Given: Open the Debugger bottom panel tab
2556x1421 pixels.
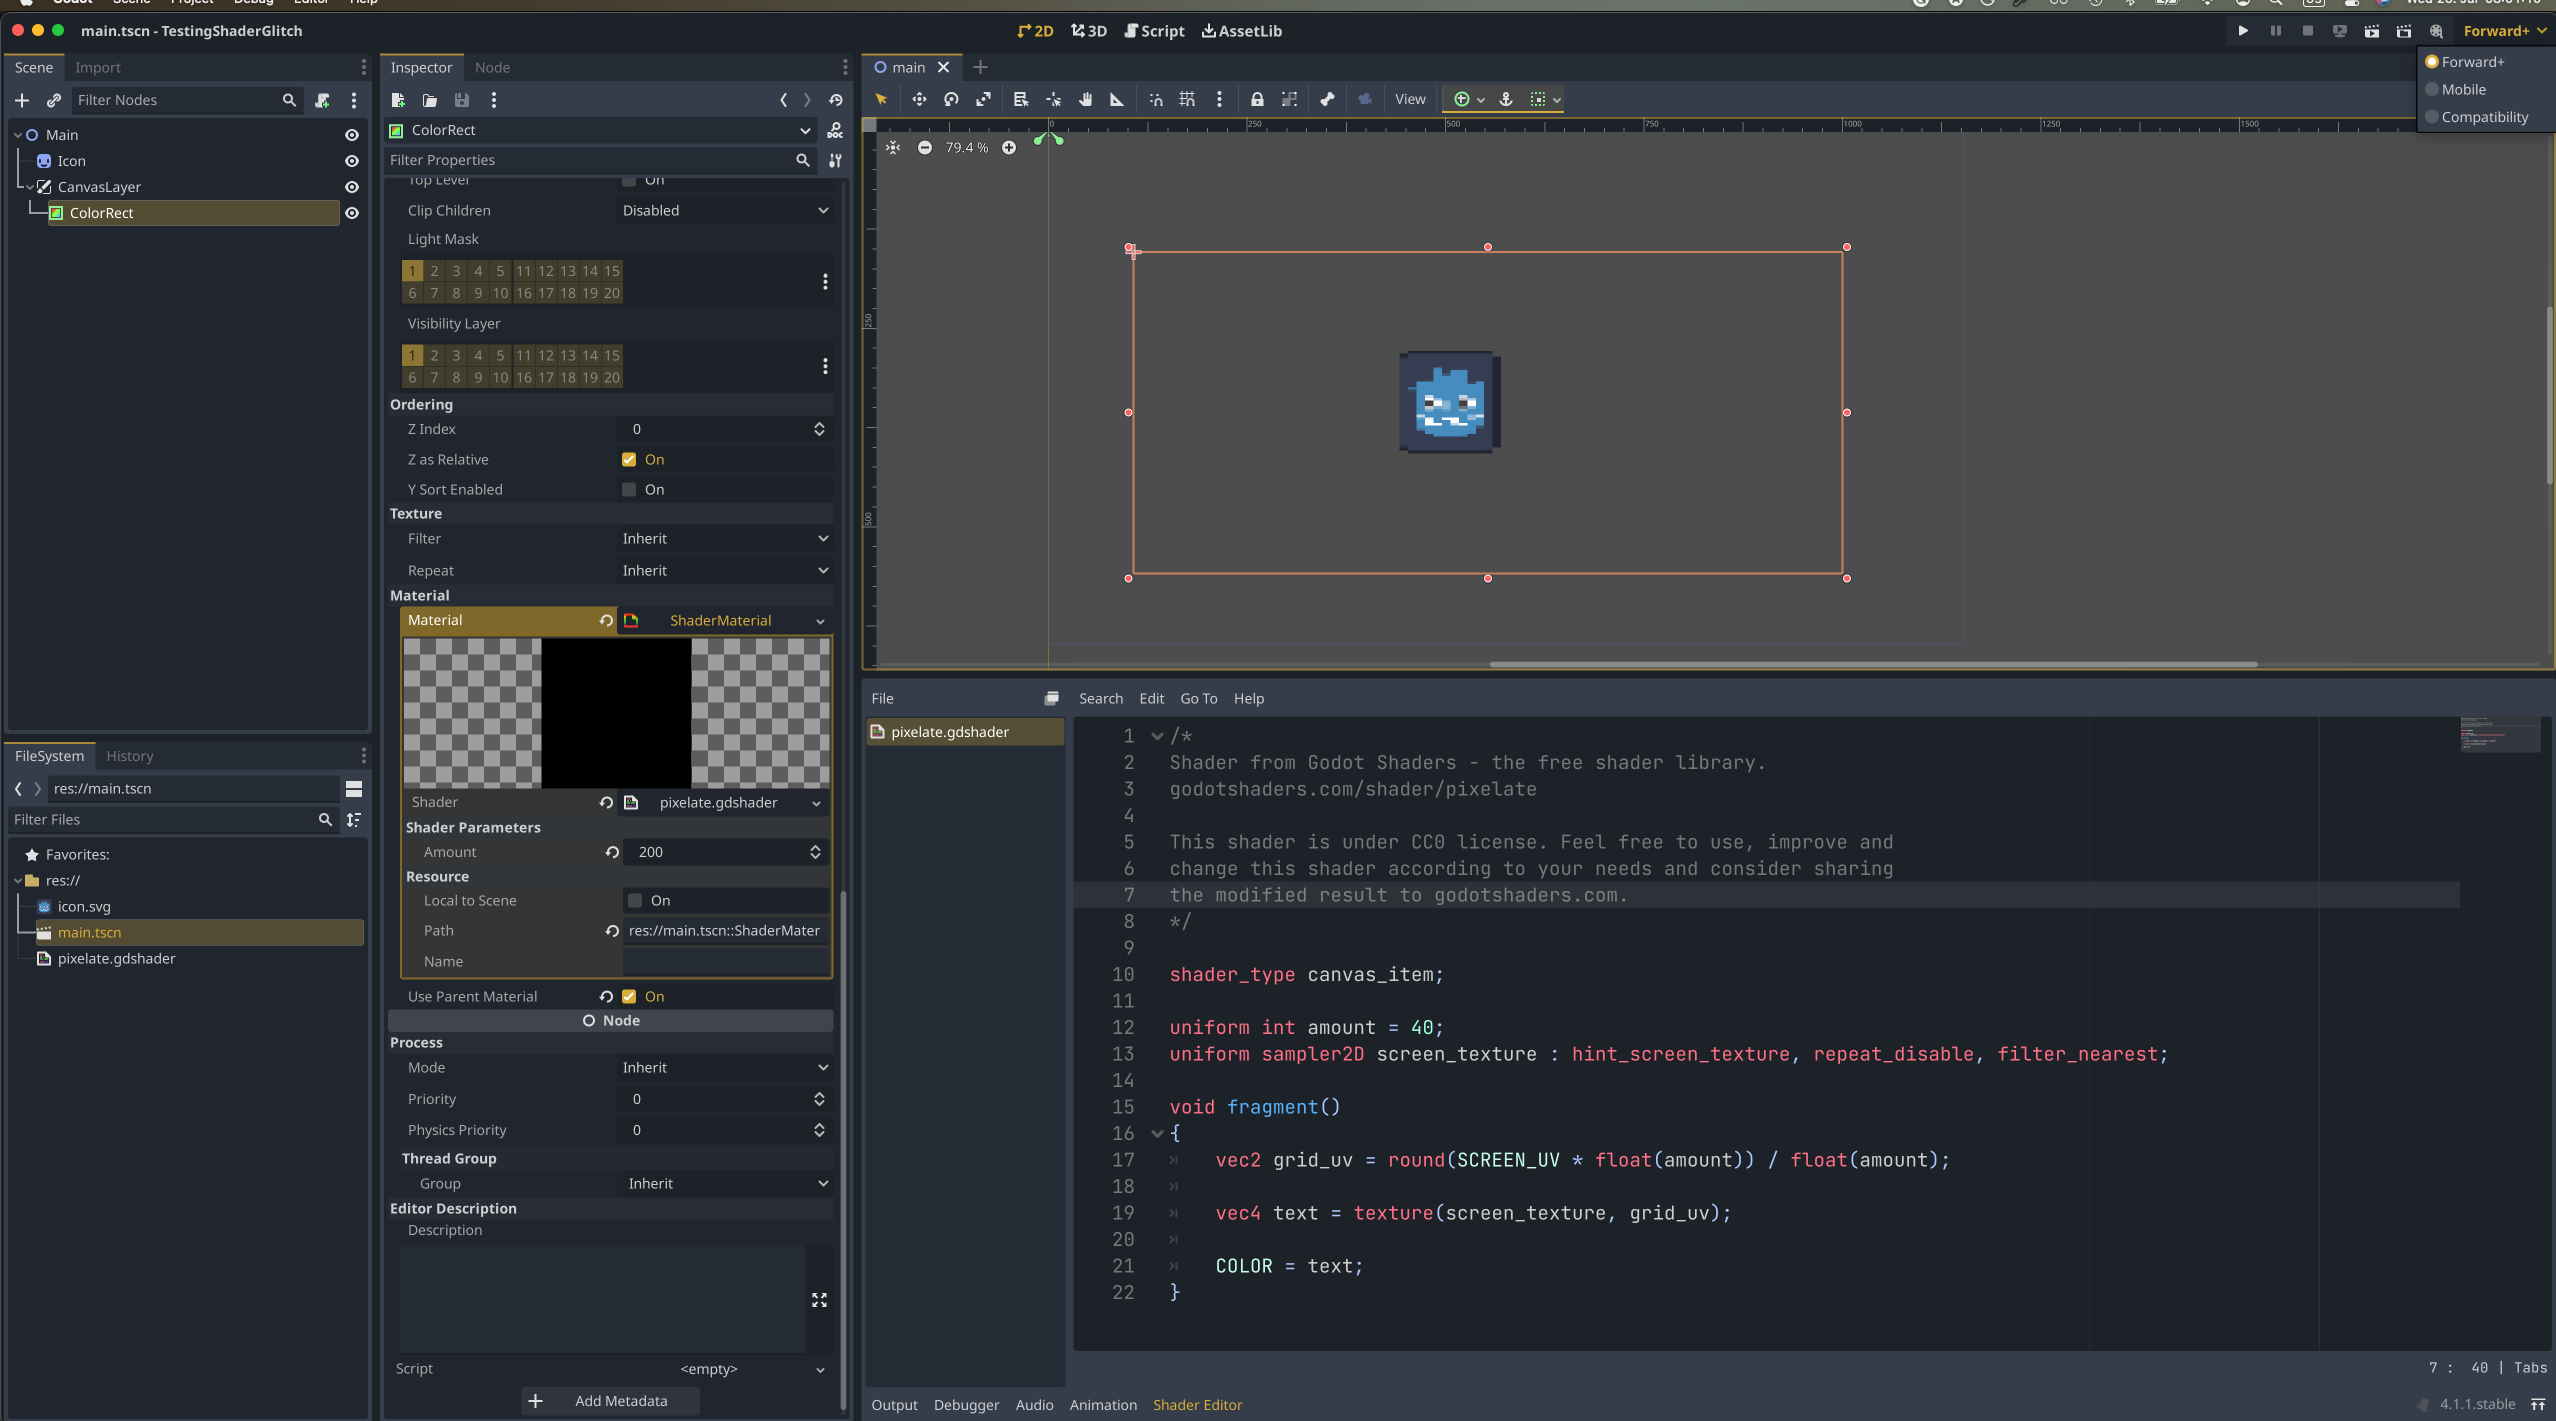Looking at the screenshot, I should pyautogui.click(x=965, y=1404).
